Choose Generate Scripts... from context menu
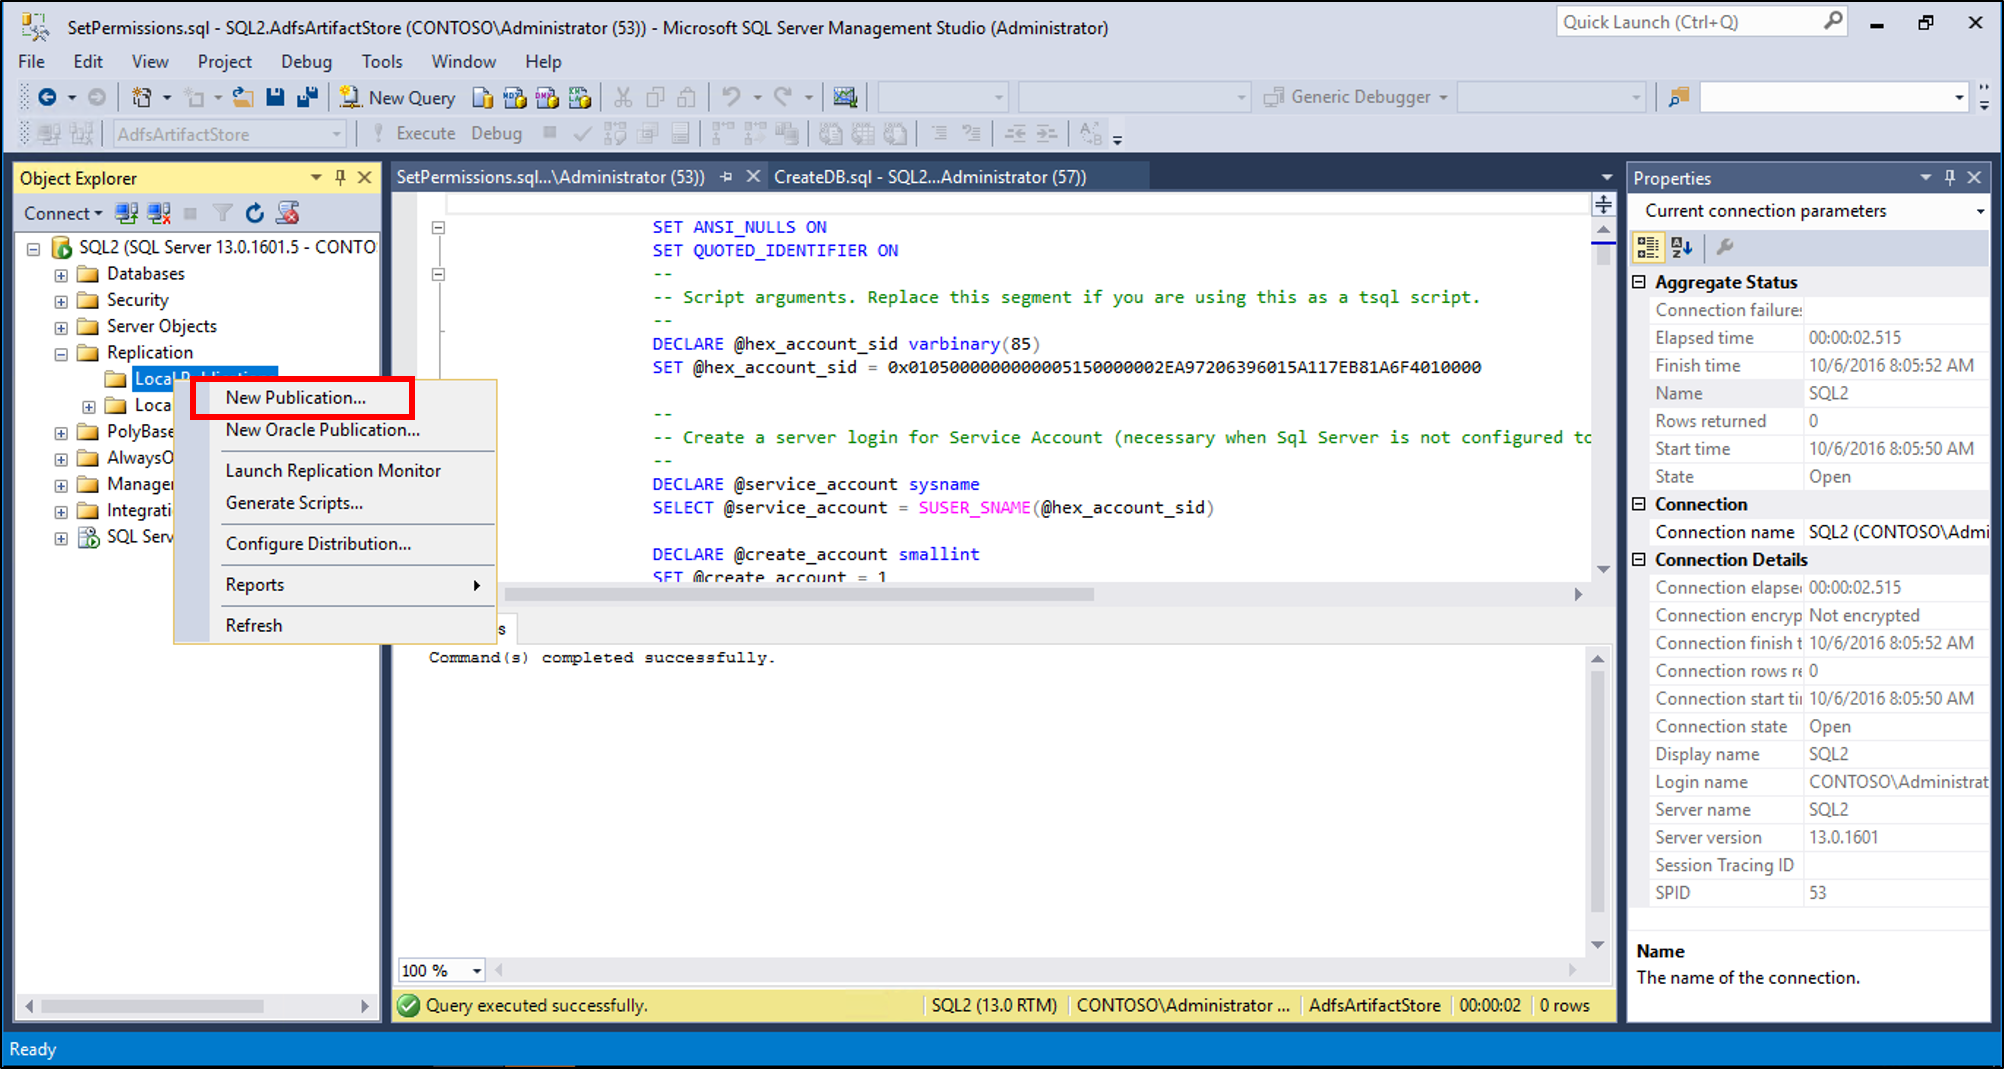This screenshot has height=1069, width=2004. [x=294, y=503]
